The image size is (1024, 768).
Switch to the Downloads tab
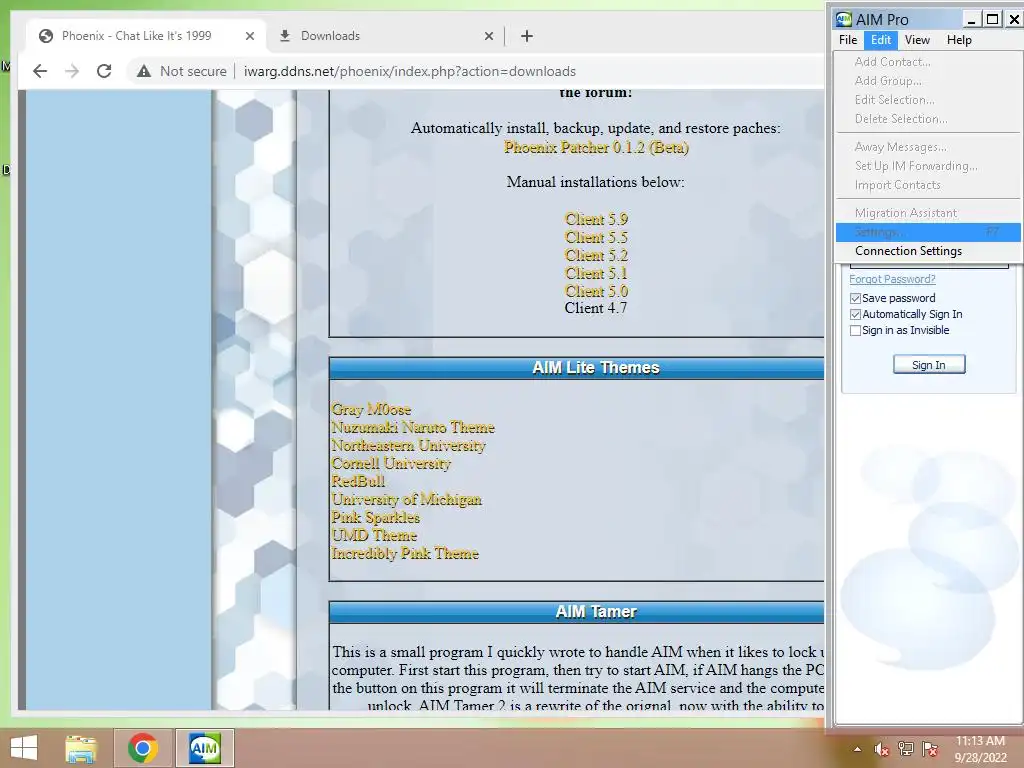click(385, 36)
